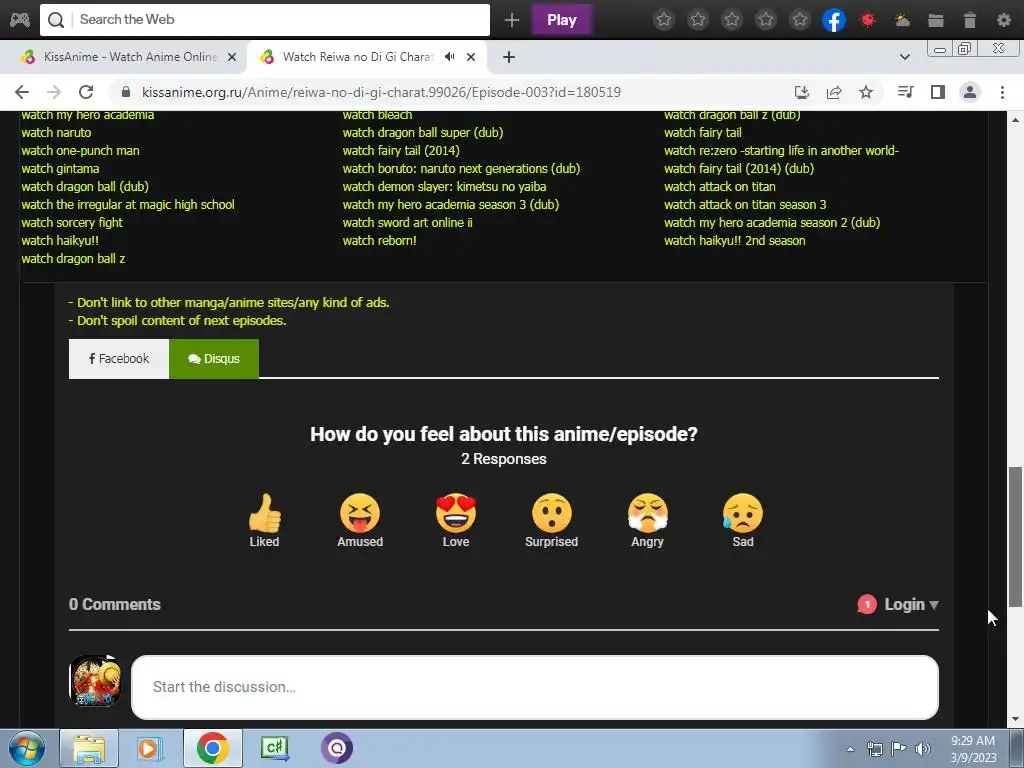Open watch sword art online ii link
Screen dimensions: 1024x768
pos(408,223)
